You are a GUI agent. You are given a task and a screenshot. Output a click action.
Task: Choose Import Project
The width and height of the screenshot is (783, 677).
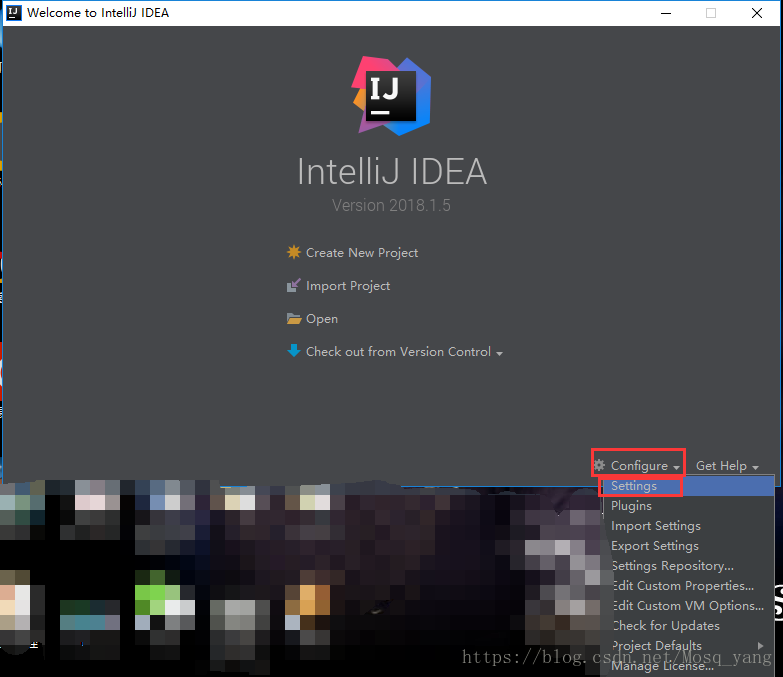coord(348,286)
